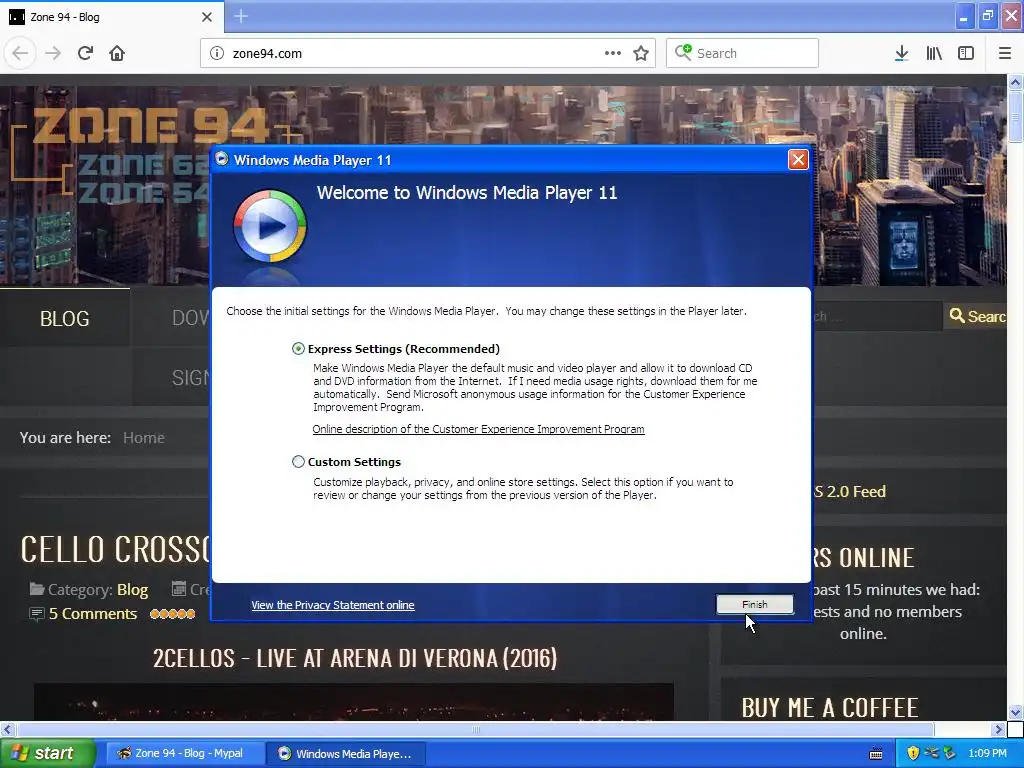
Task: Select Custom Settings radio button
Action: 298,462
